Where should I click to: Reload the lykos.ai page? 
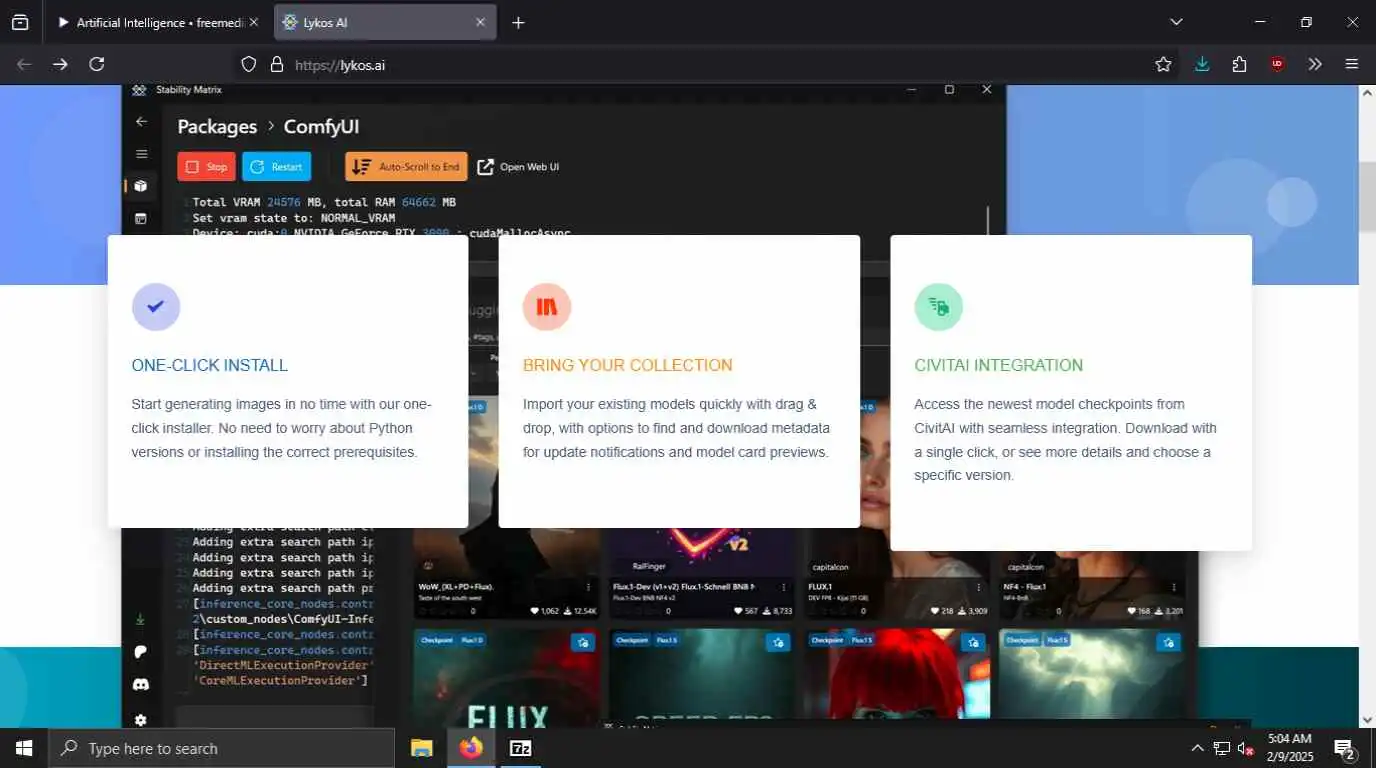pyautogui.click(x=96, y=64)
